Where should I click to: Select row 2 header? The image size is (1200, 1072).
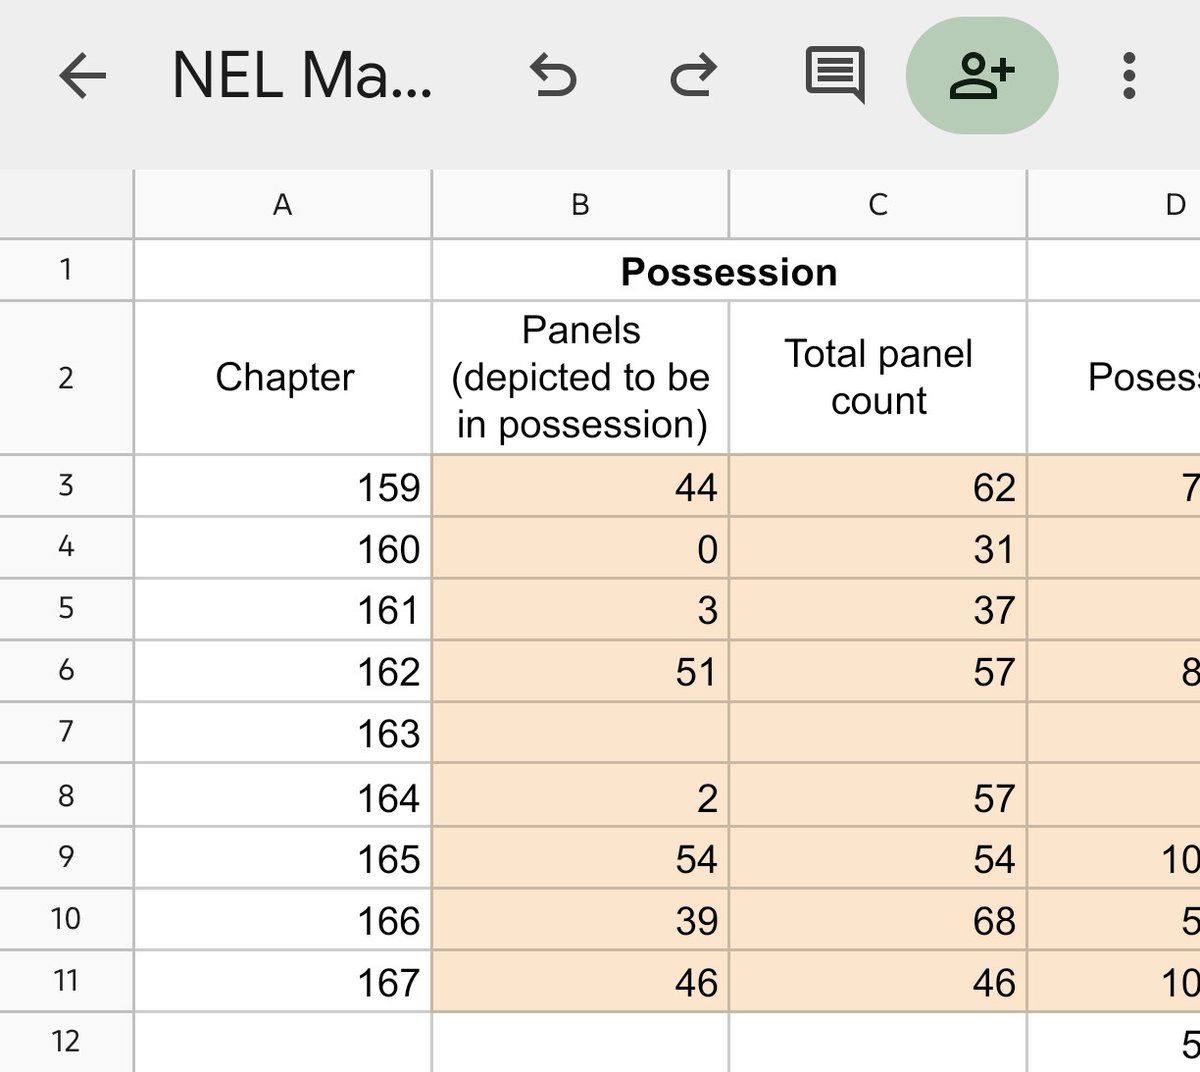point(66,378)
